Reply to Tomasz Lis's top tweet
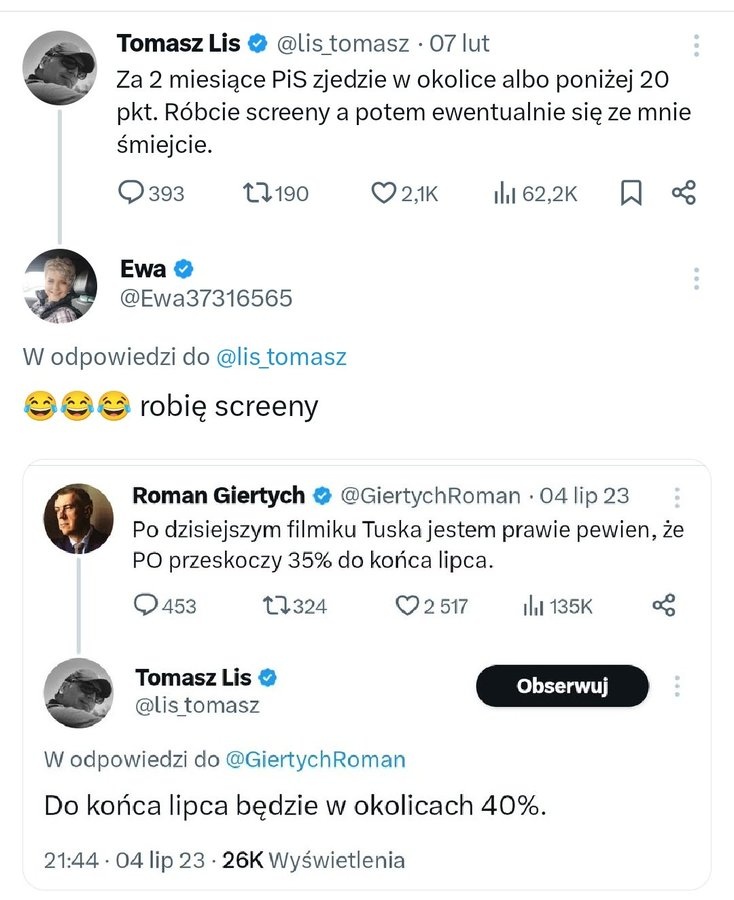This screenshot has height=900, width=734. (x=132, y=193)
